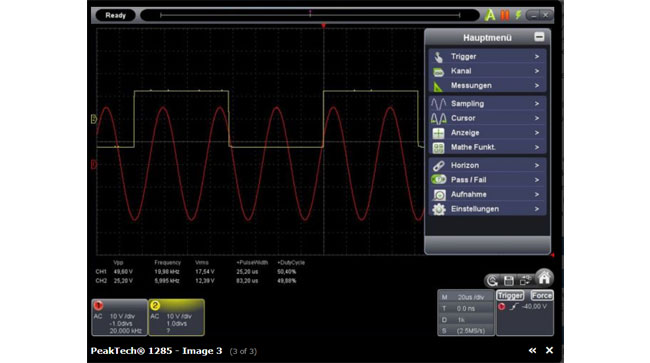650x363 pixels.
Task: Open the Sampling menu entry
Action: pos(488,104)
